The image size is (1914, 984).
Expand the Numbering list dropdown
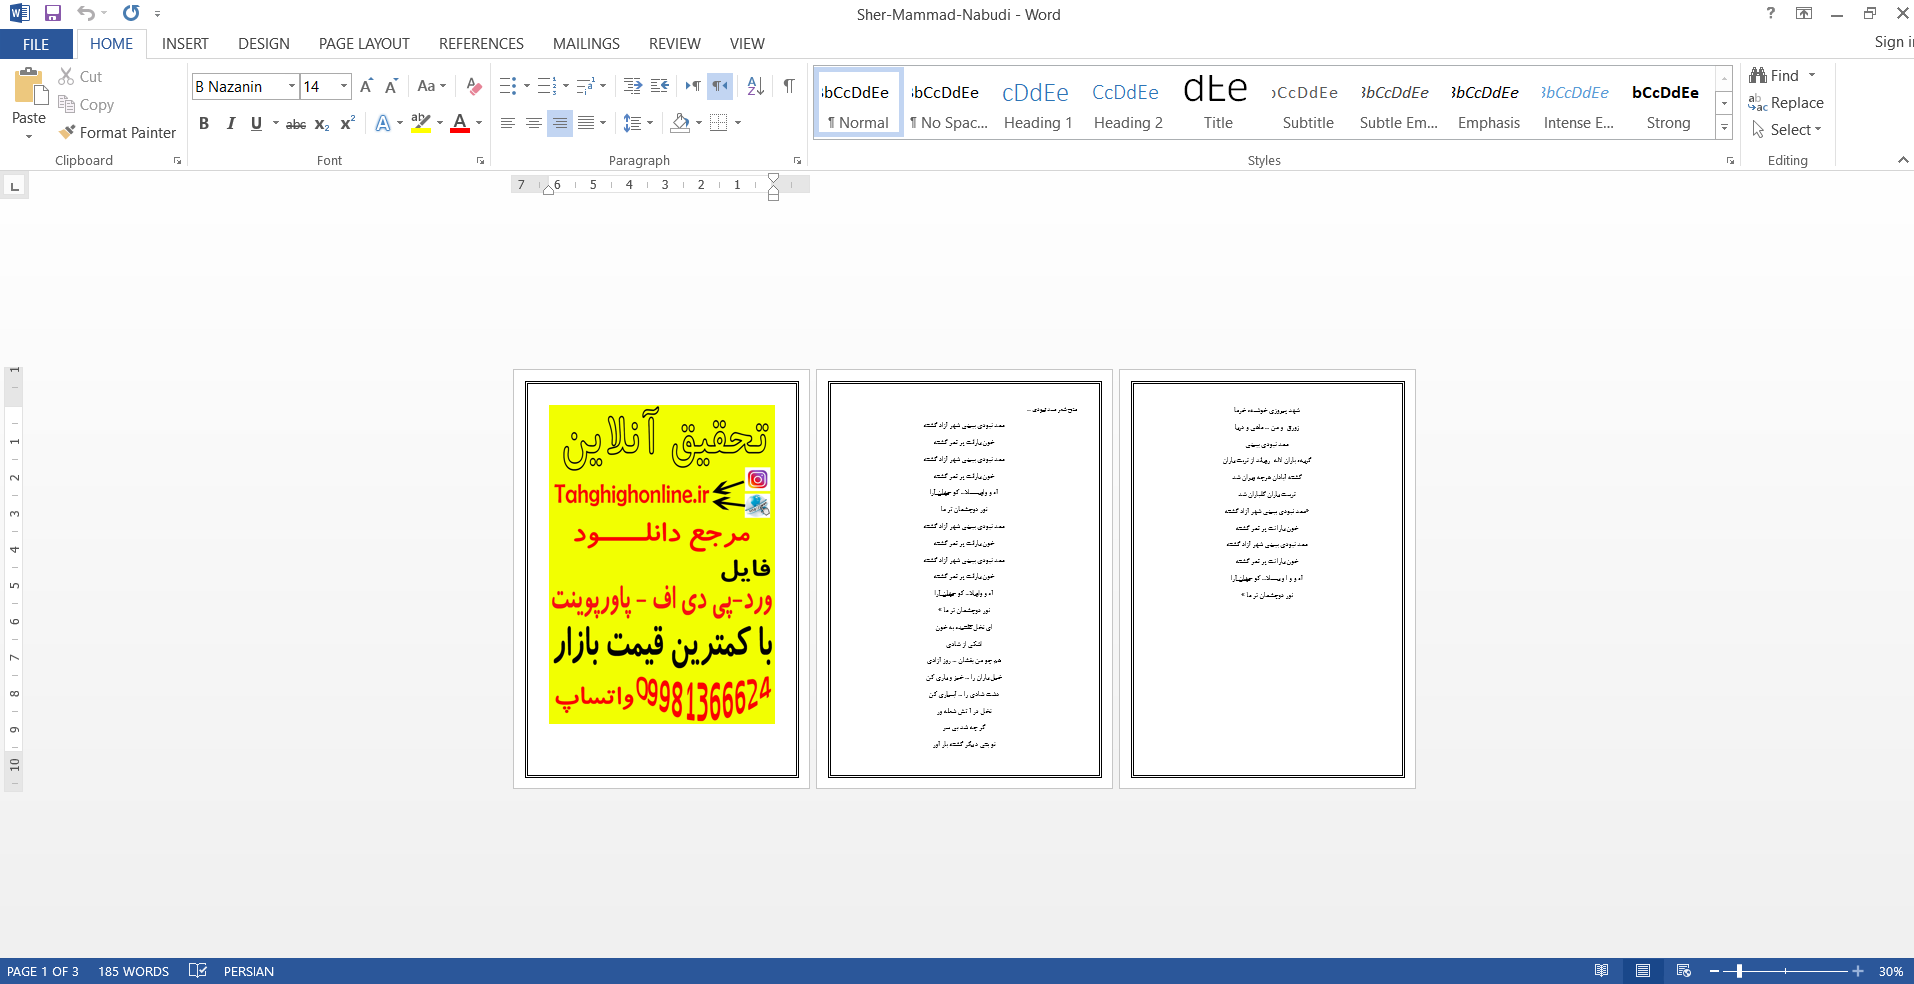(x=565, y=87)
